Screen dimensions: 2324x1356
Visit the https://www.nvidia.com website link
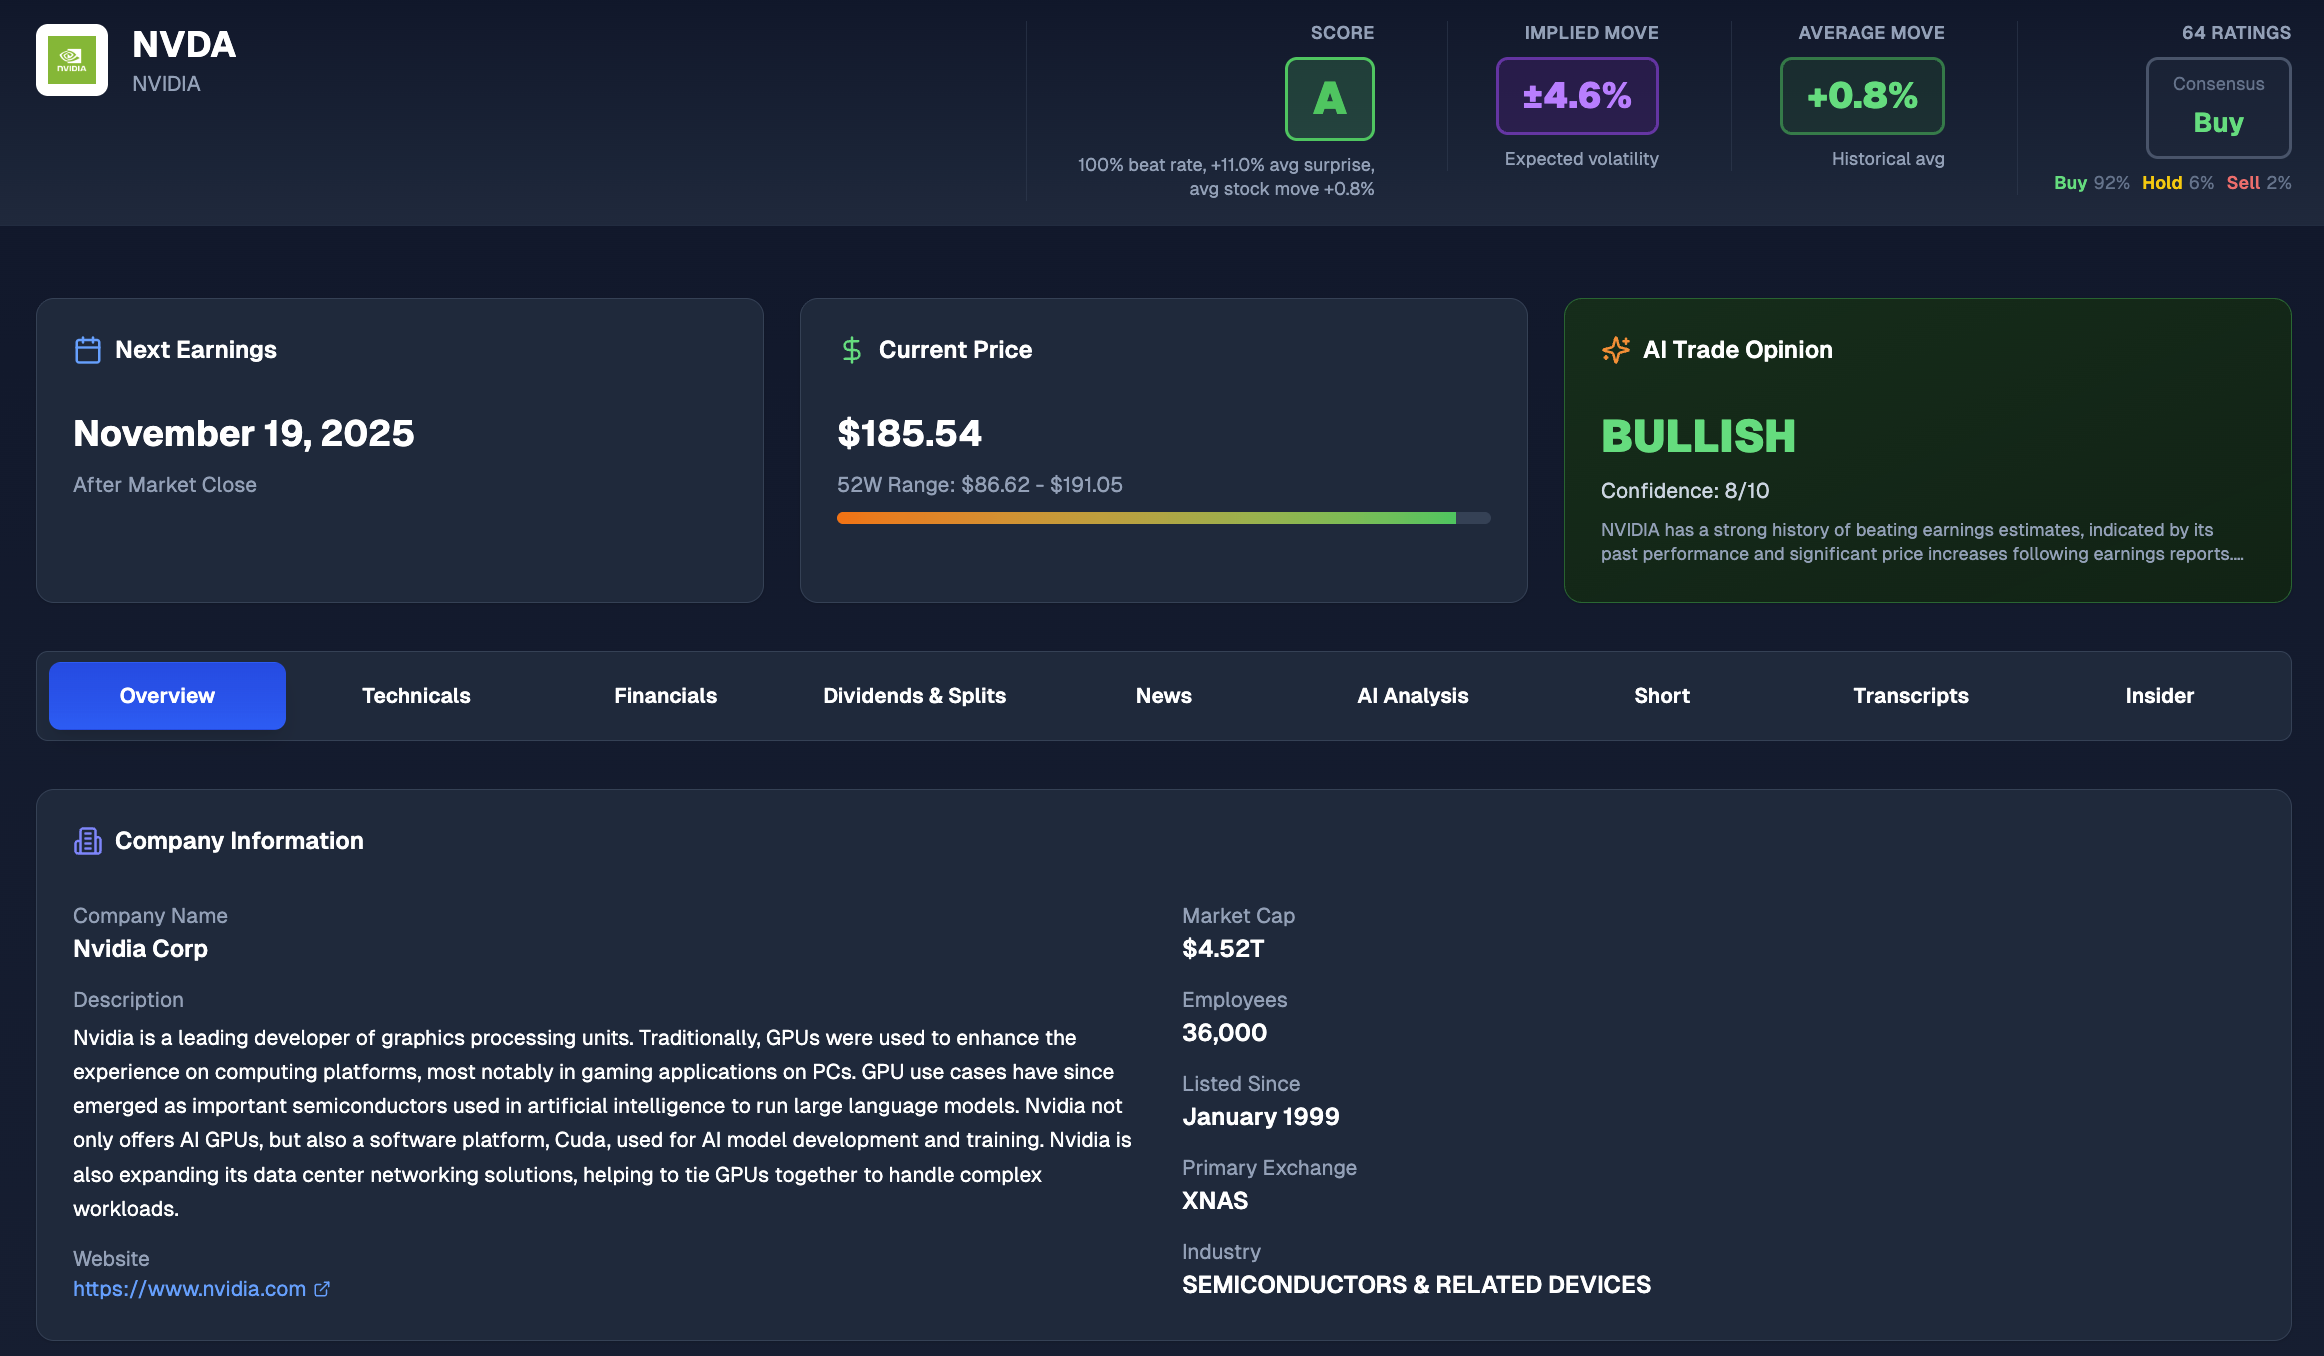coord(190,1288)
